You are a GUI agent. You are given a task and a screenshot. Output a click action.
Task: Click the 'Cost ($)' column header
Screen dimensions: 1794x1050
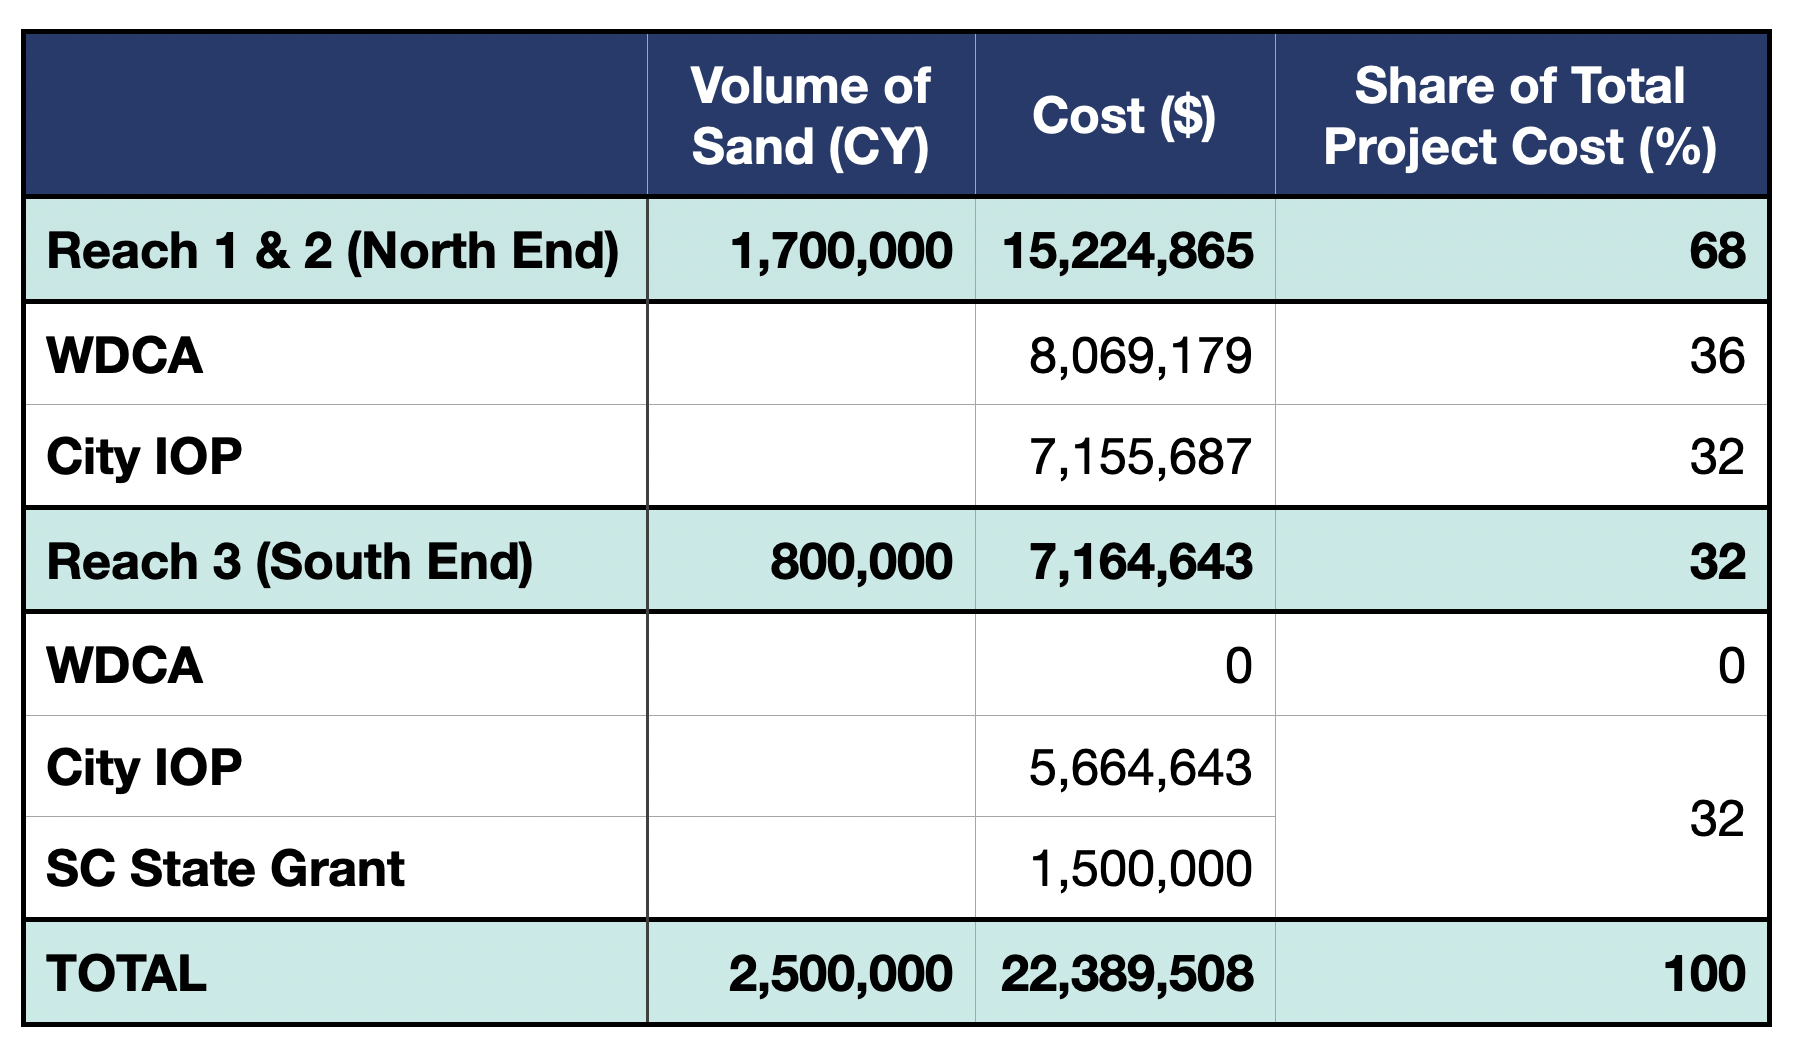point(1125,115)
